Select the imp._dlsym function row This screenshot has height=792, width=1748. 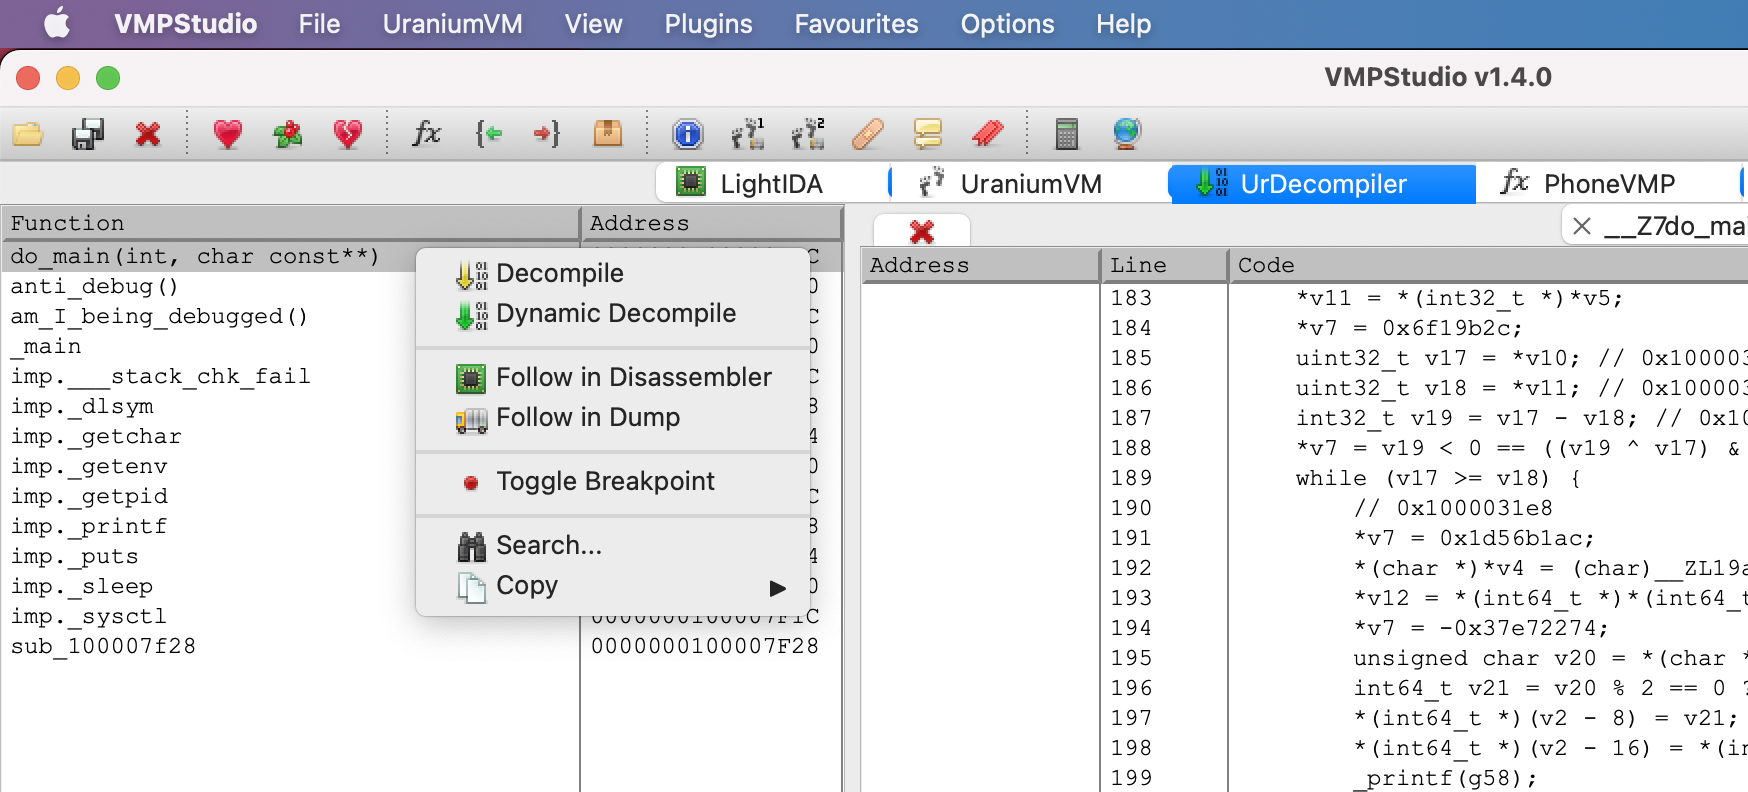[82, 406]
